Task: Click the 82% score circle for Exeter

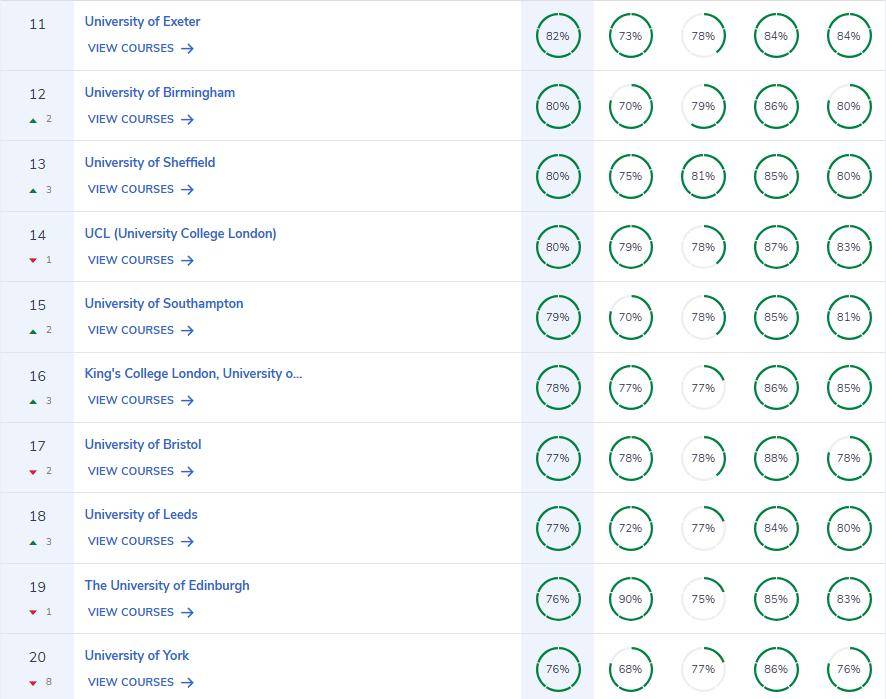Action: pyautogui.click(x=558, y=36)
